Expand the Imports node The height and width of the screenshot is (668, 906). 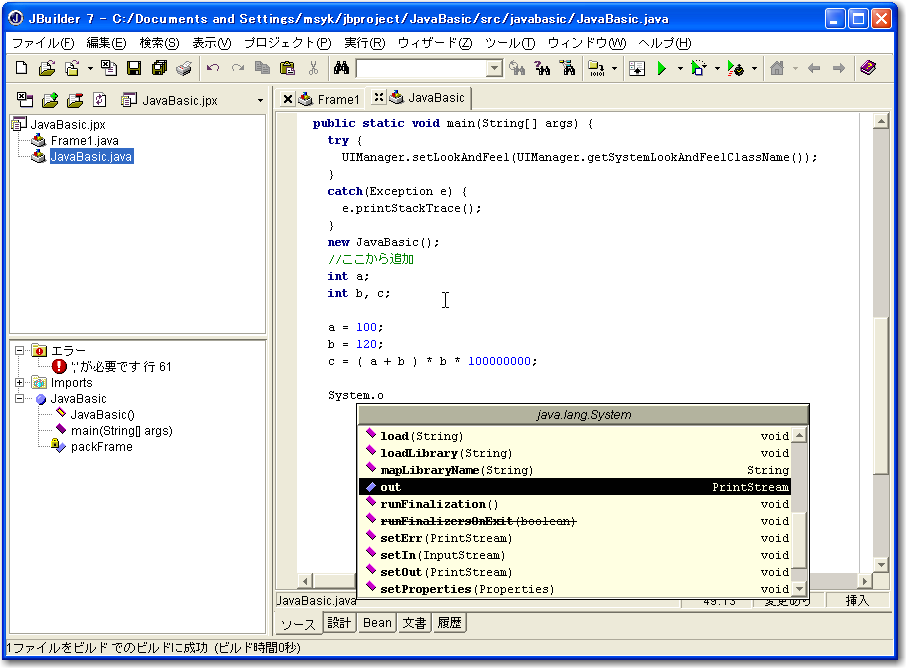20,383
